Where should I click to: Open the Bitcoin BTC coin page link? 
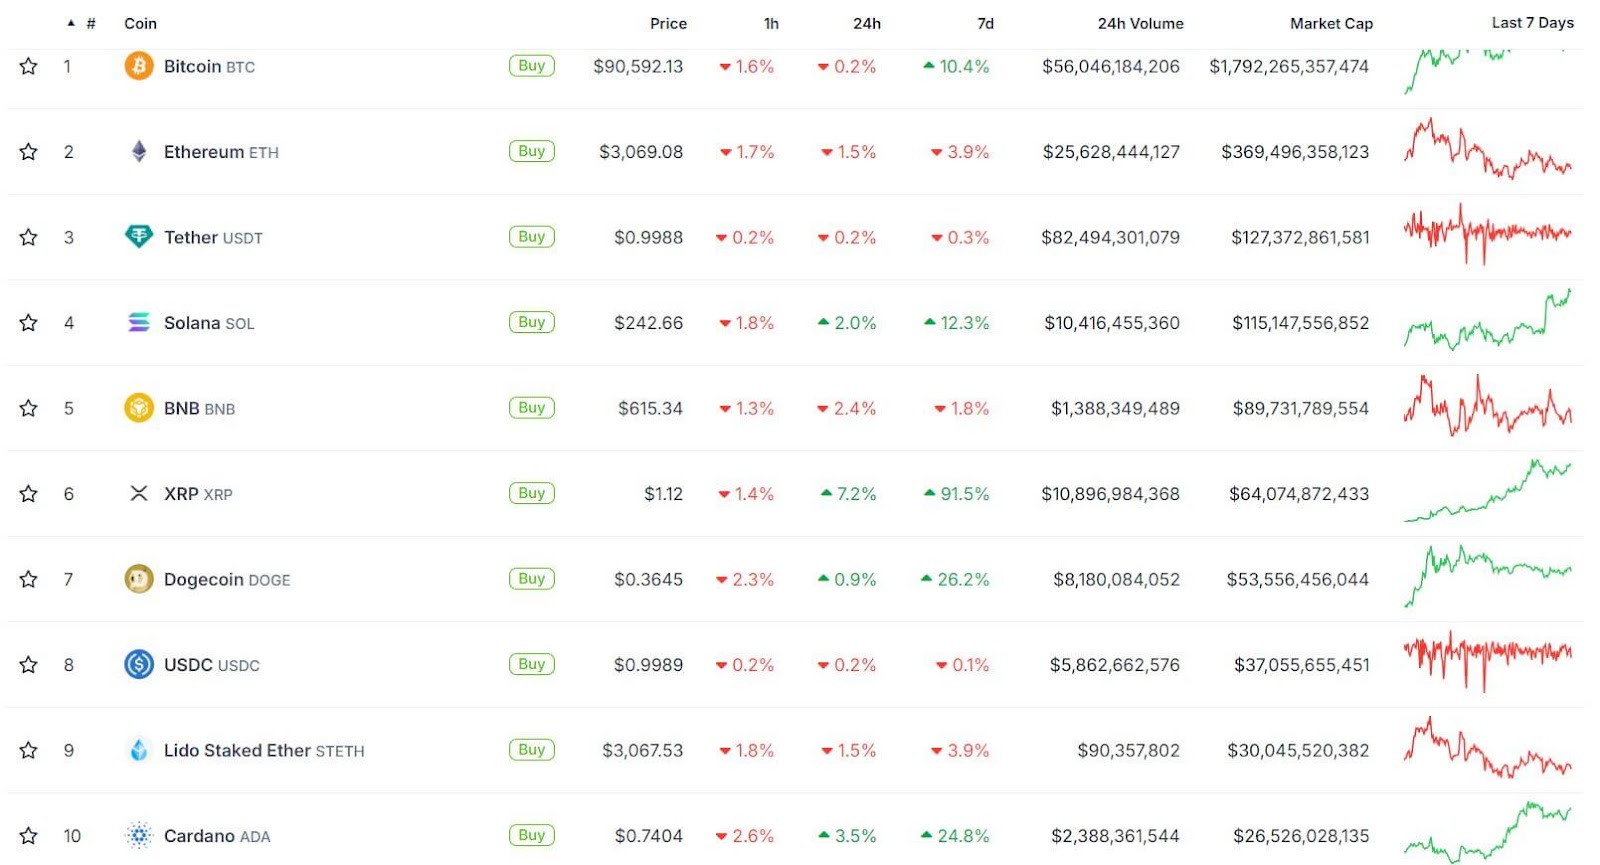click(x=209, y=66)
